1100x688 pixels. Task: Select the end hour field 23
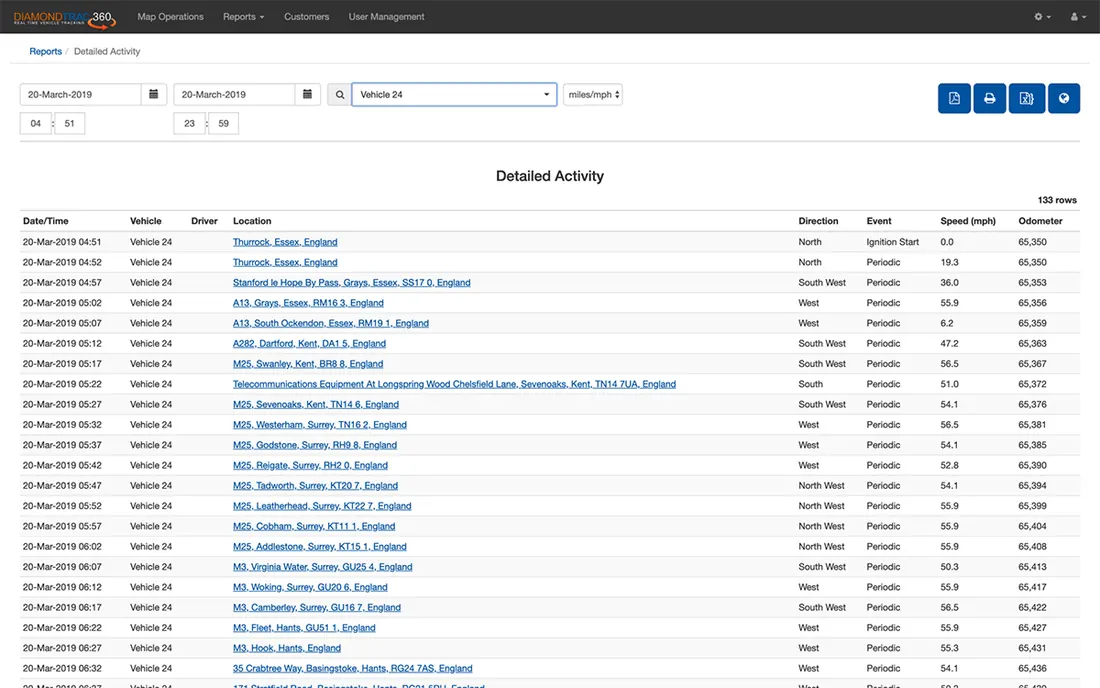point(189,123)
